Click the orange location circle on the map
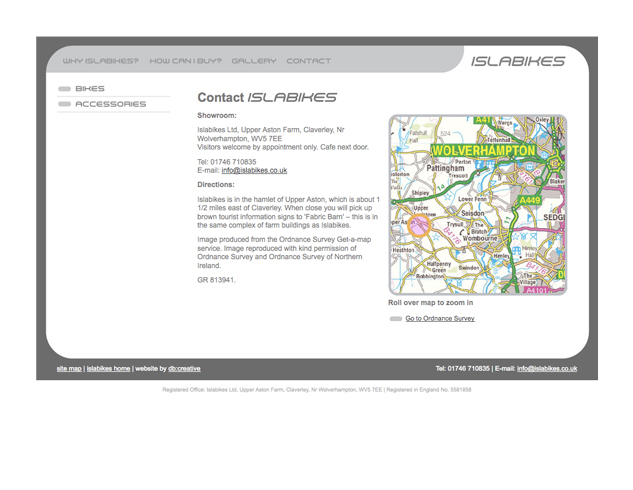 [x=419, y=225]
